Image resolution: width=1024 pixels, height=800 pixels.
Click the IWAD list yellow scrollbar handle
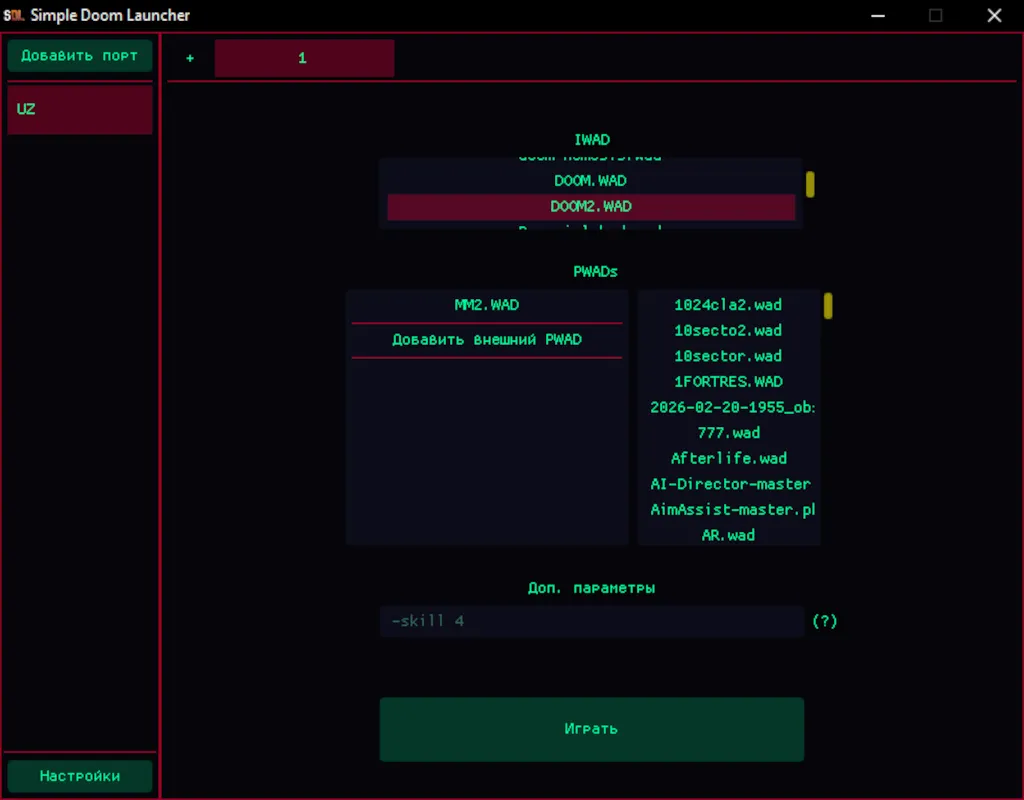810,184
